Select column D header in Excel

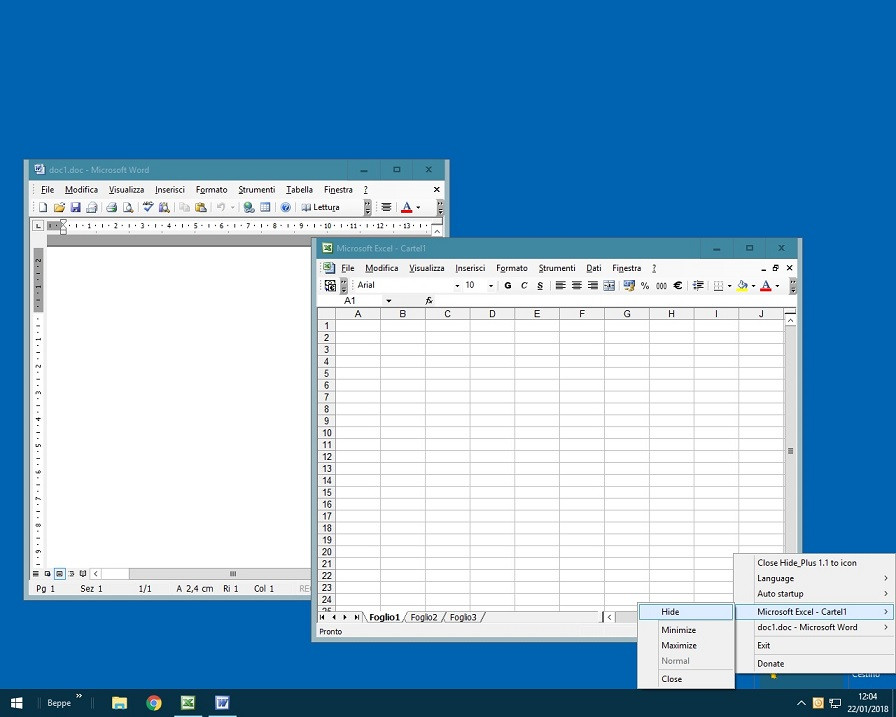(x=492, y=314)
